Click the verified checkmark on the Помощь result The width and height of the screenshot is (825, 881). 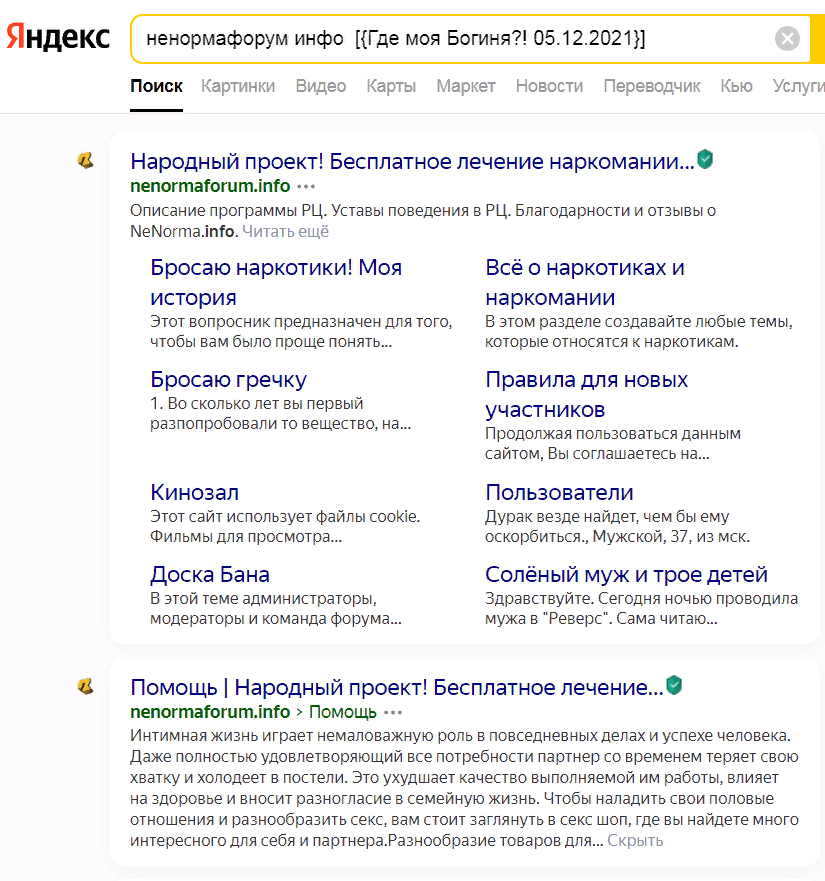[x=673, y=685]
